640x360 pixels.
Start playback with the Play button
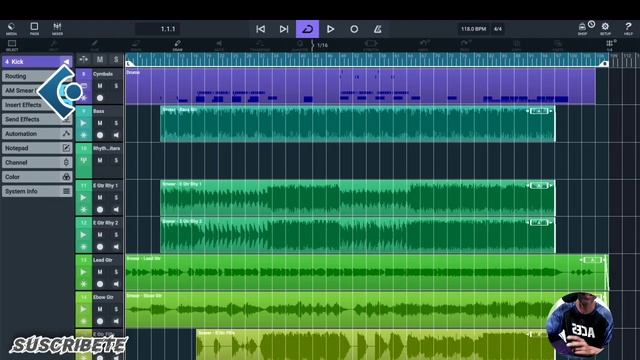pos(331,29)
